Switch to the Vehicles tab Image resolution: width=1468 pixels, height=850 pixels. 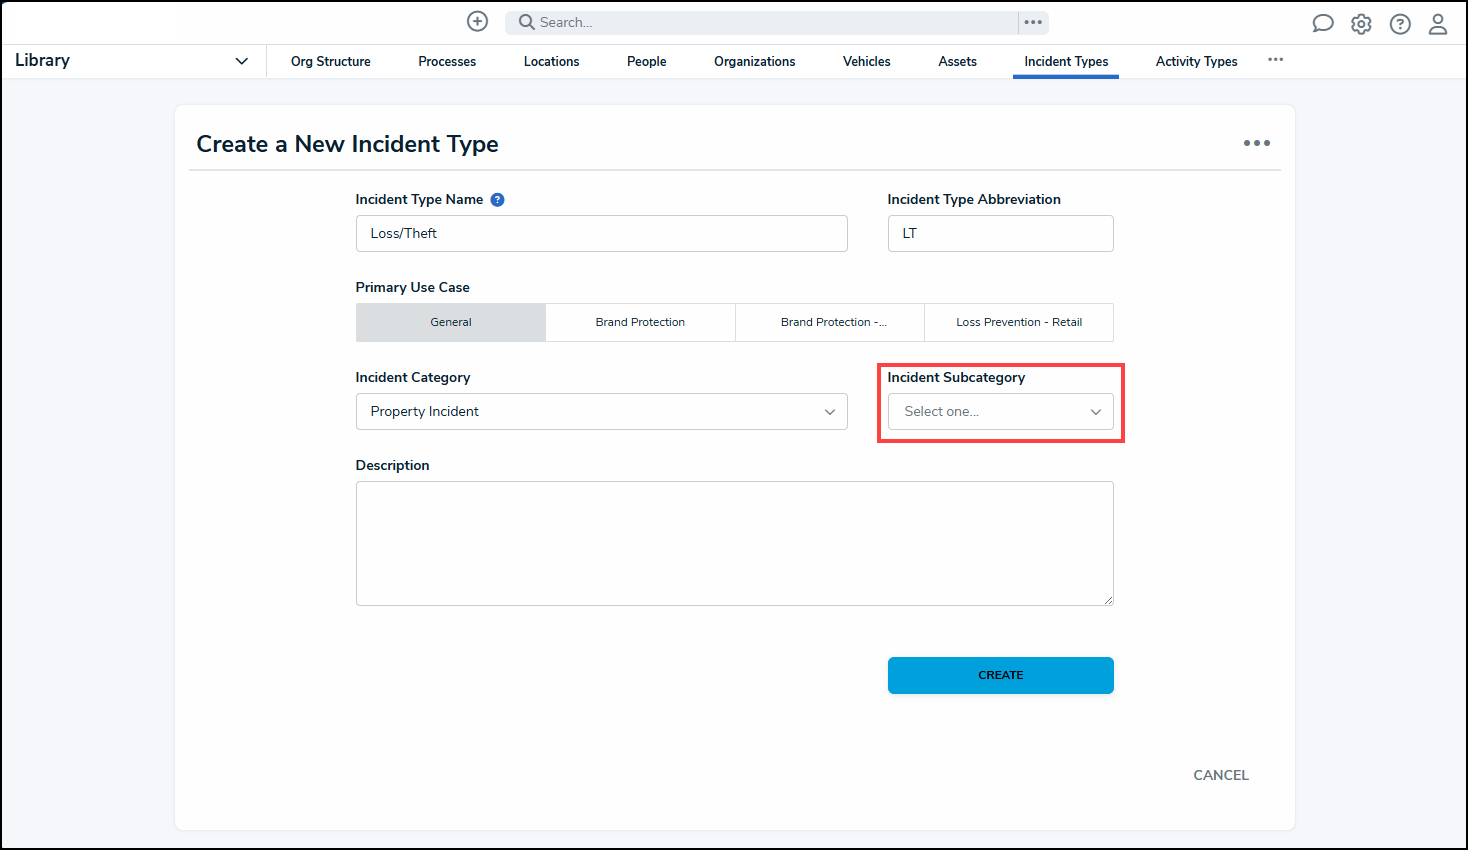pos(865,61)
